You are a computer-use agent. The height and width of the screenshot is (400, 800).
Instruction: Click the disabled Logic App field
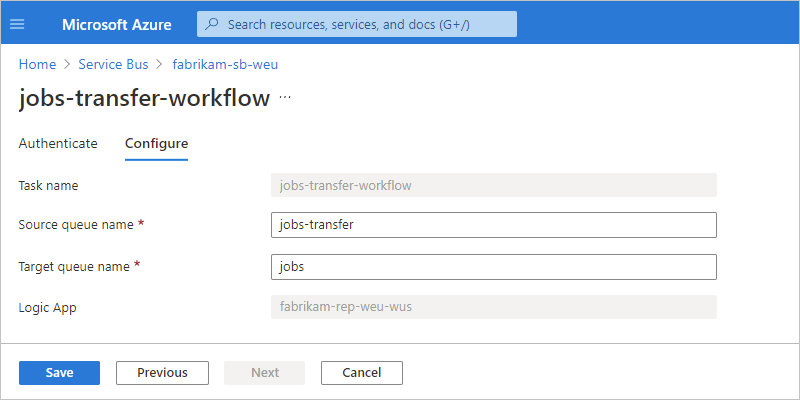(x=493, y=307)
